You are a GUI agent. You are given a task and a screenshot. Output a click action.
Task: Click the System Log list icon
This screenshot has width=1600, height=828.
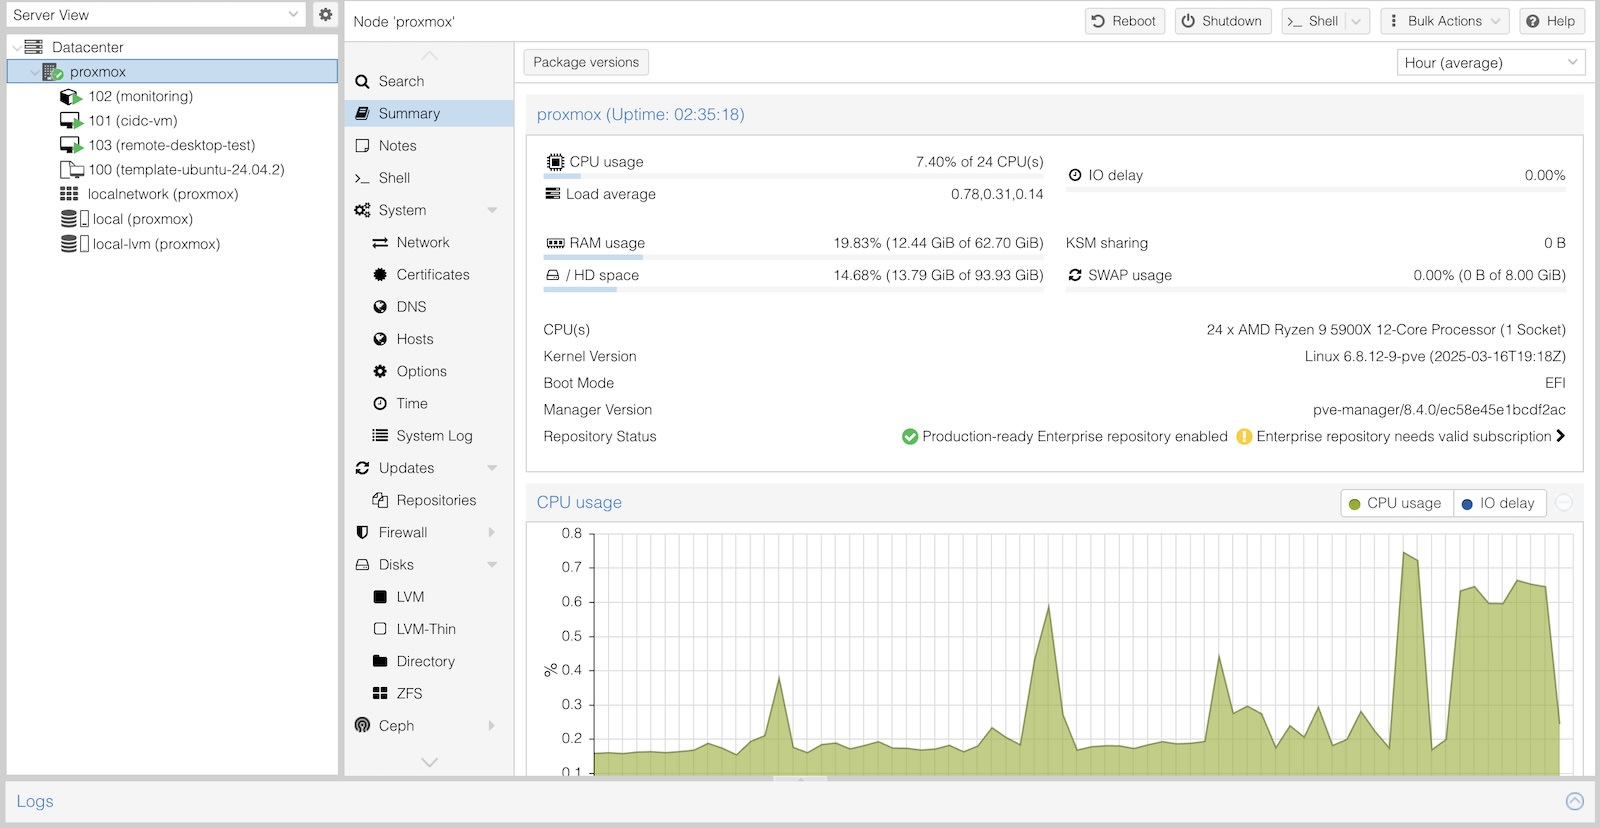click(380, 436)
